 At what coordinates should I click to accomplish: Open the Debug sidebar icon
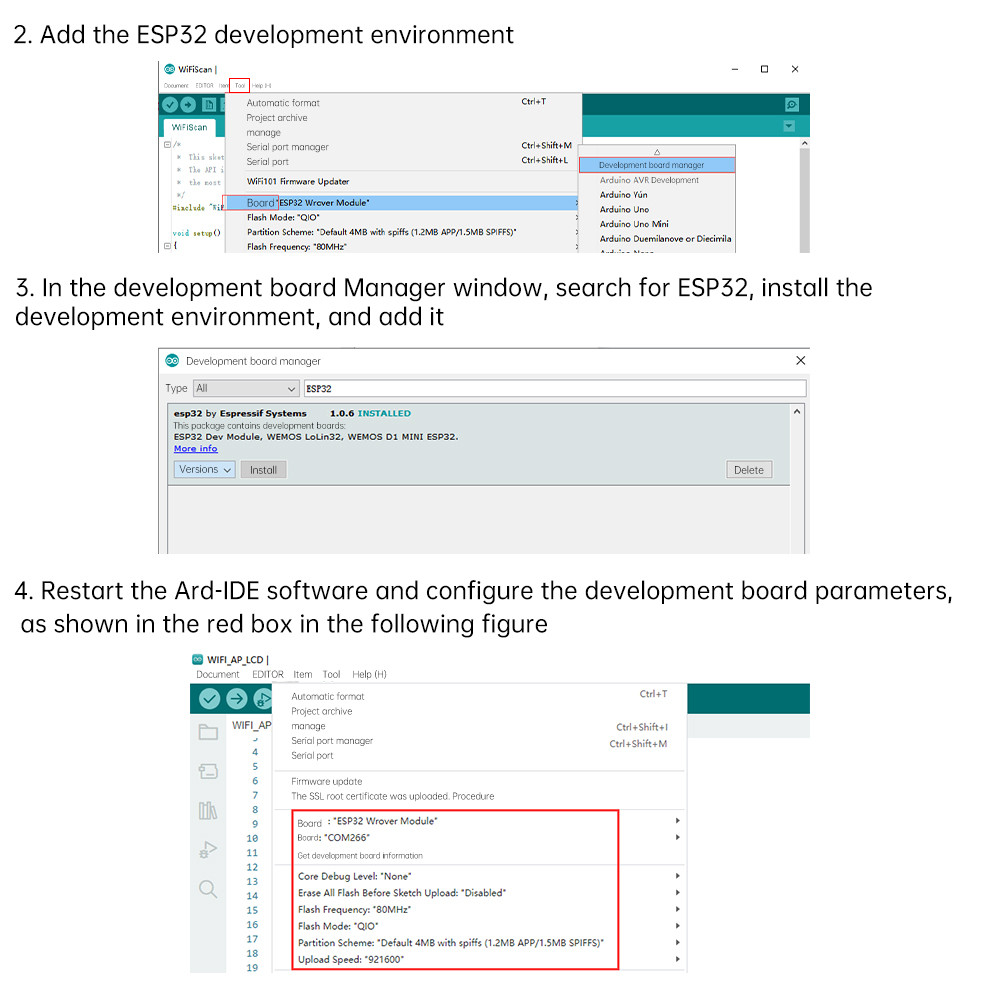208,850
